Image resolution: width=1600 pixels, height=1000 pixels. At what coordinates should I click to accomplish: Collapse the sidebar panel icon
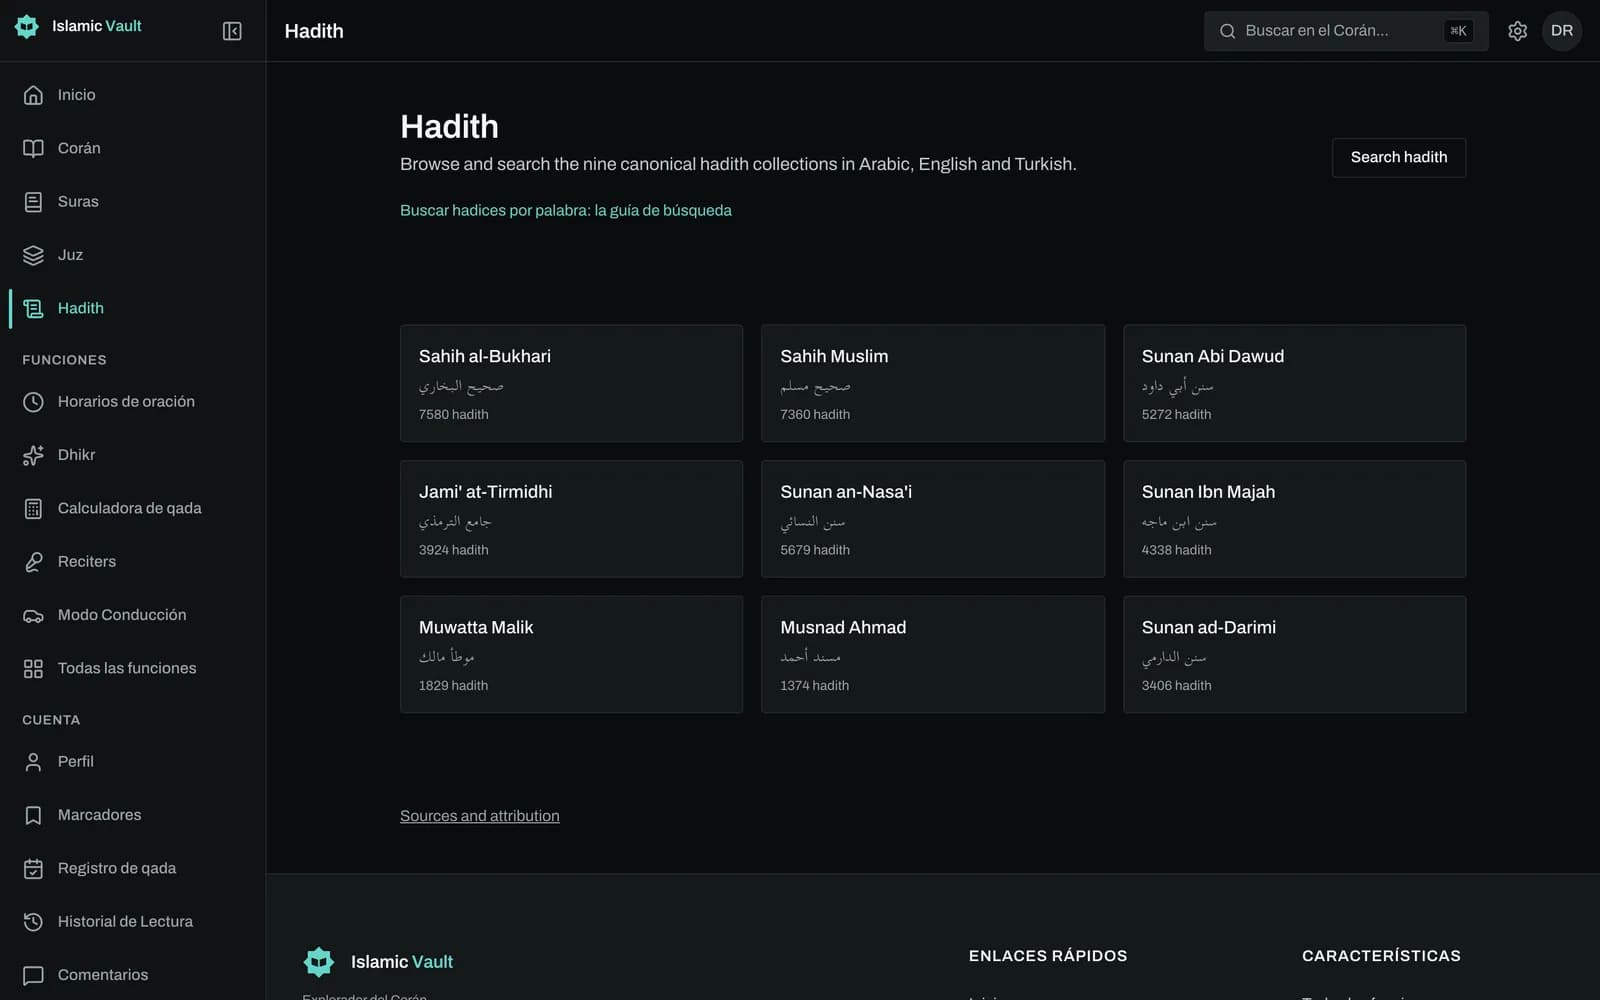point(232,31)
